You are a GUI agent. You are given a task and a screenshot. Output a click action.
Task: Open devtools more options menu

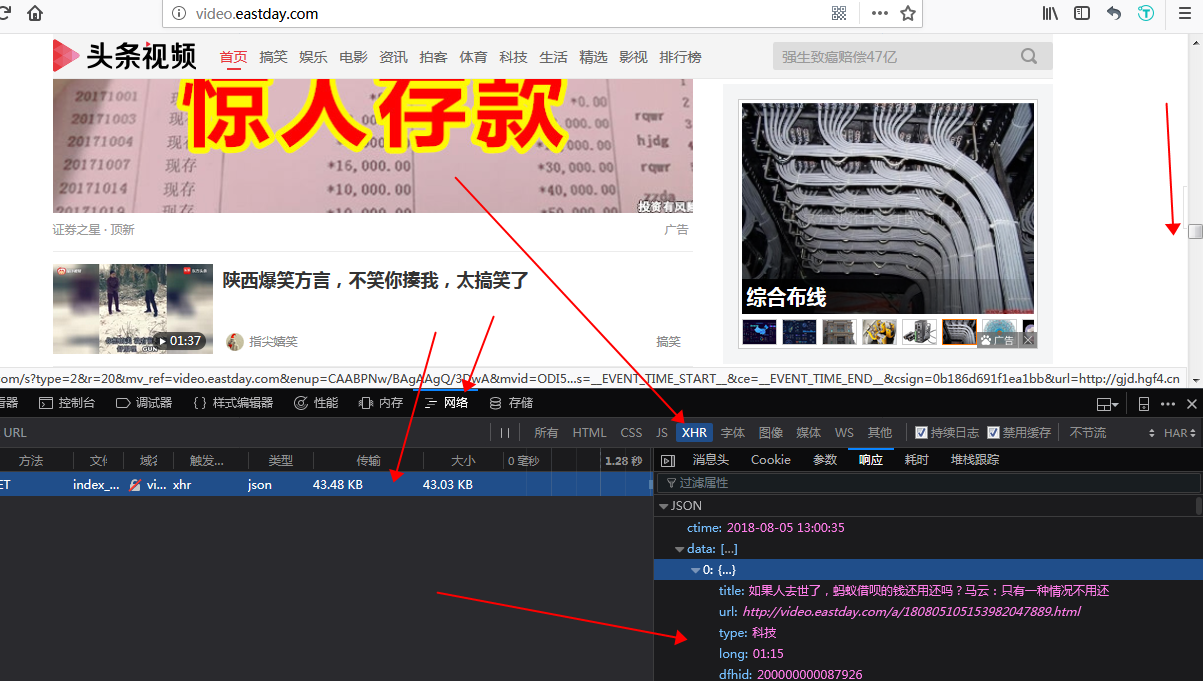click(x=1168, y=404)
